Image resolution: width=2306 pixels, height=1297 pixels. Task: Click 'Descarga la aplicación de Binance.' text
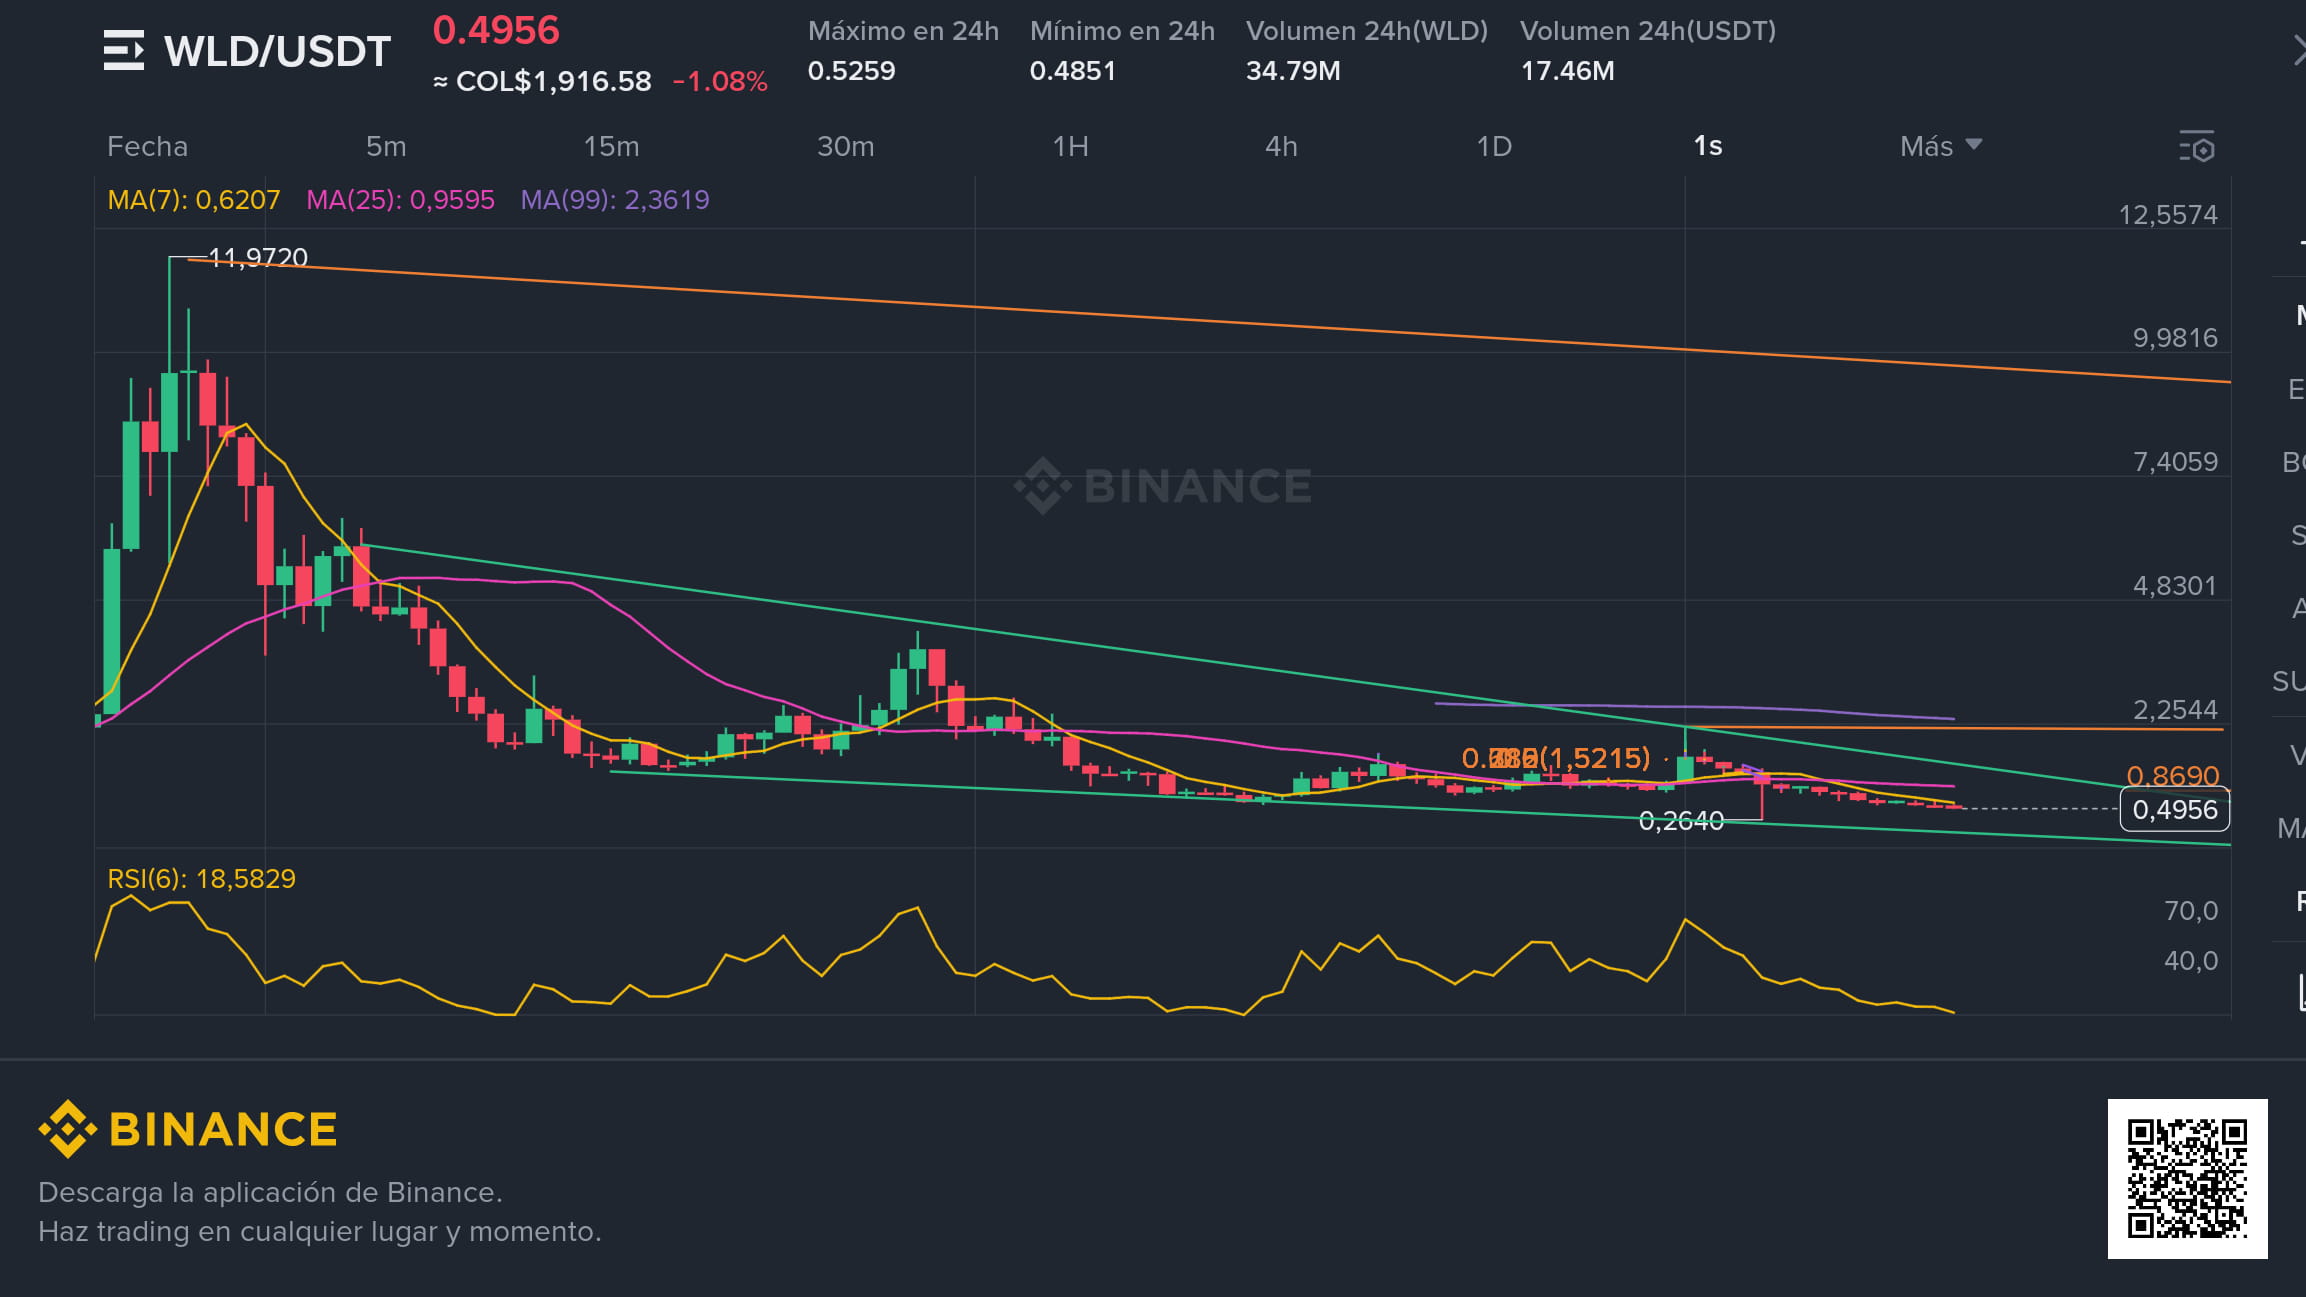pos(270,1192)
